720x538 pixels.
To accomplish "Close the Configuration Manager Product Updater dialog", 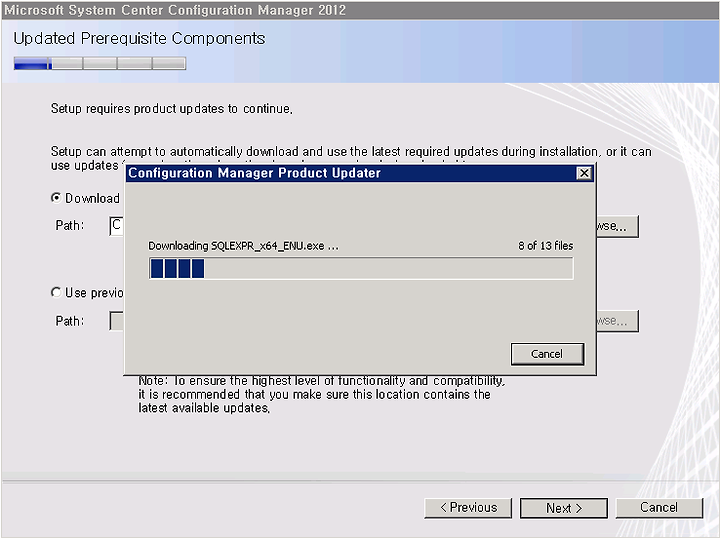I will pos(584,173).
